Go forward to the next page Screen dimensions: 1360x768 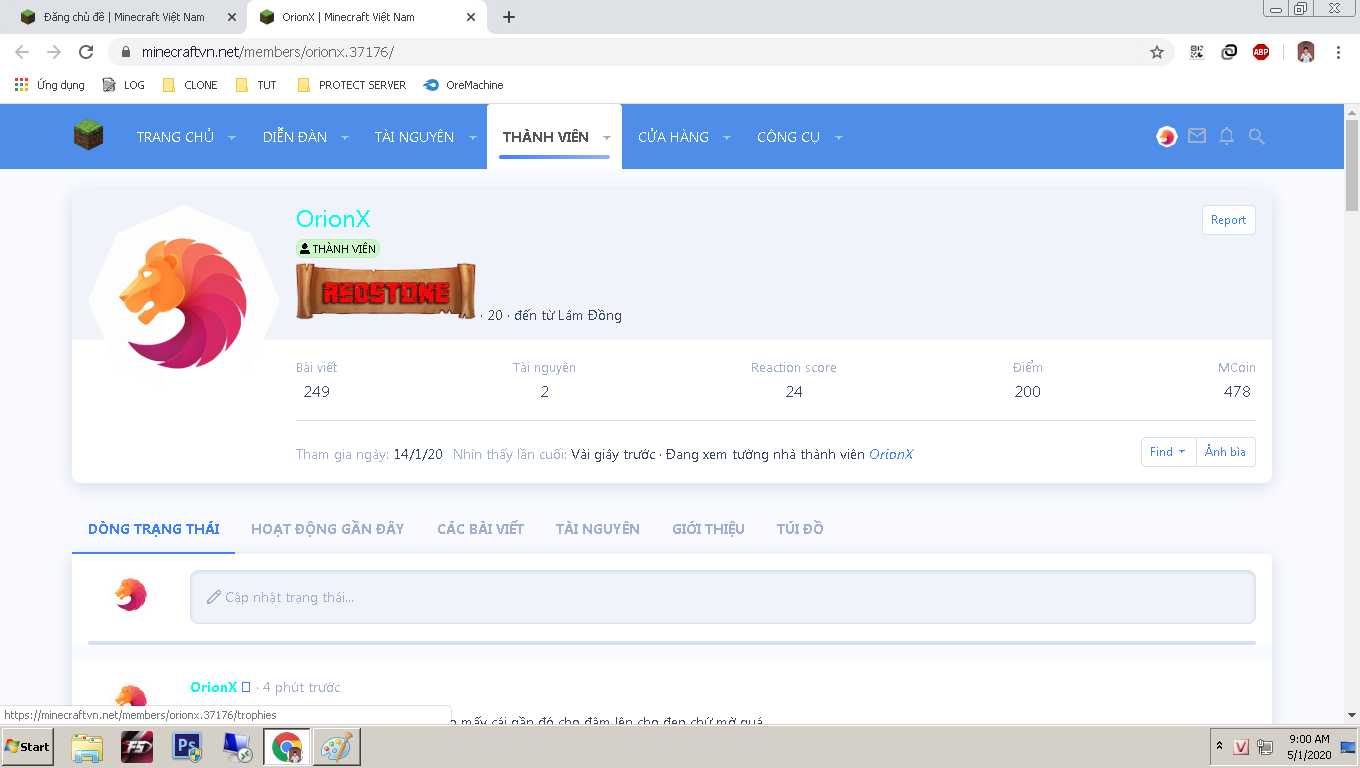(x=54, y=52)
